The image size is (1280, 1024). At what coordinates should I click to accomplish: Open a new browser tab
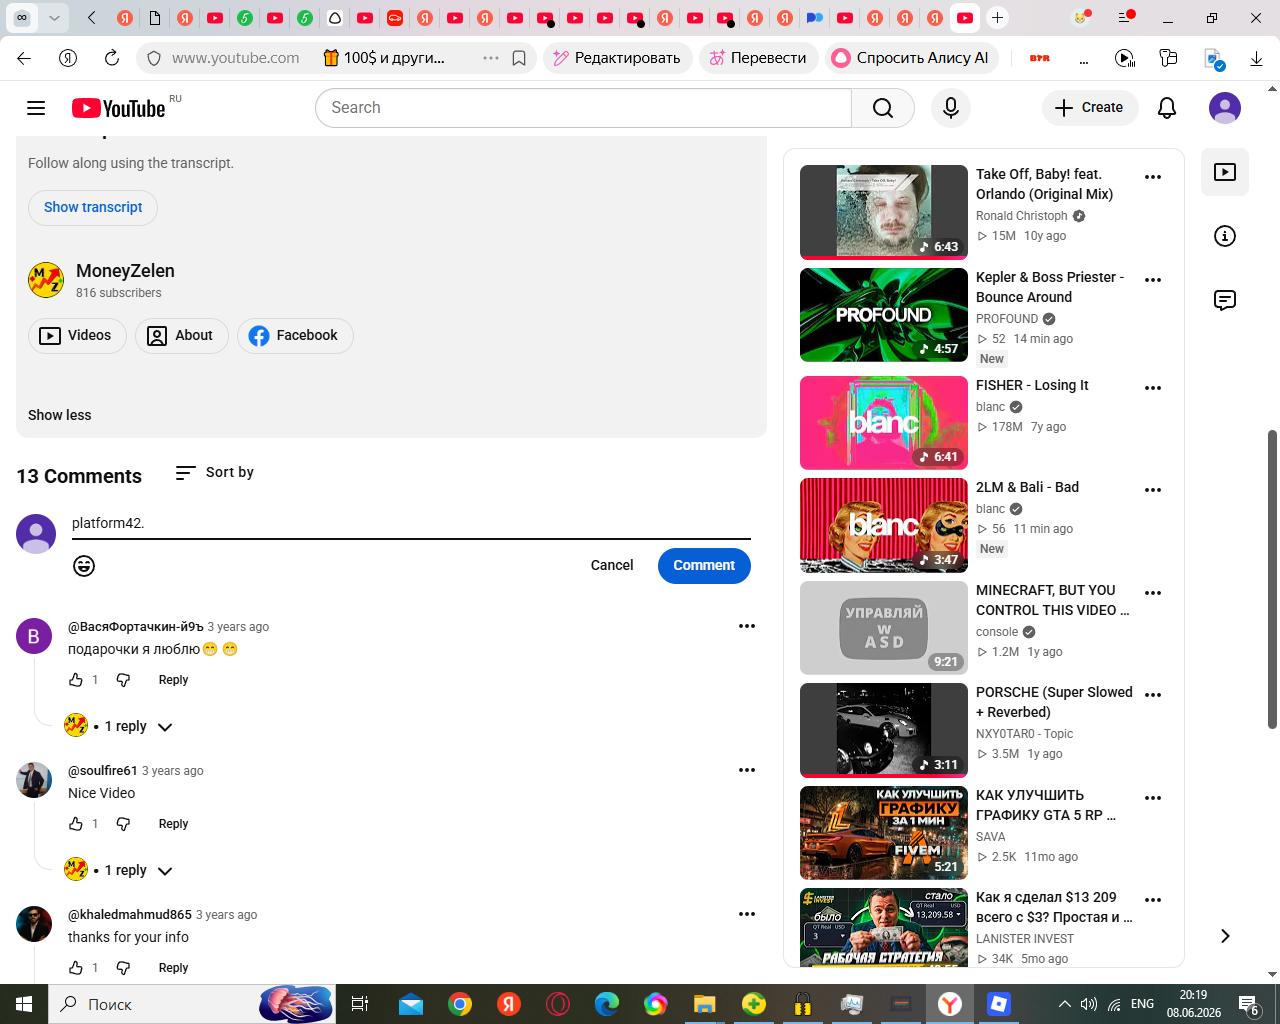pyautogui.click(x=997, y=18)
